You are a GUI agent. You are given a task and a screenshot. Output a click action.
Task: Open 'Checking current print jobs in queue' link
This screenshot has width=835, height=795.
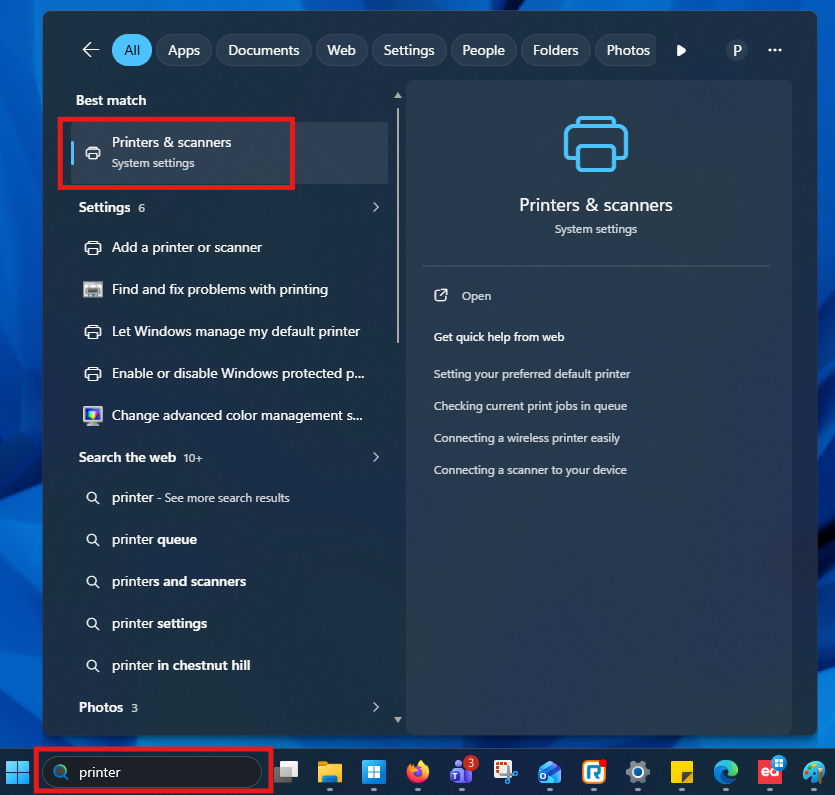(x=530, y=406)
